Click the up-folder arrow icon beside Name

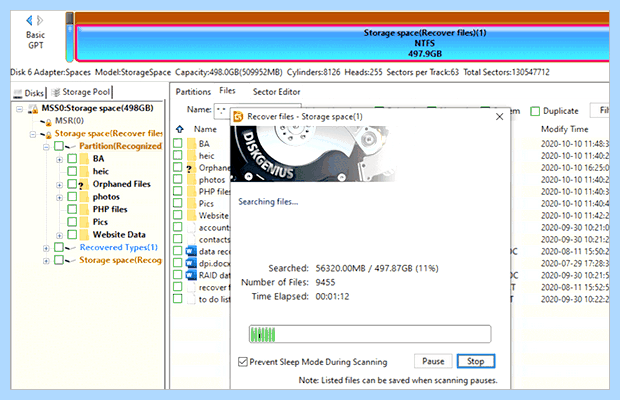180,129
